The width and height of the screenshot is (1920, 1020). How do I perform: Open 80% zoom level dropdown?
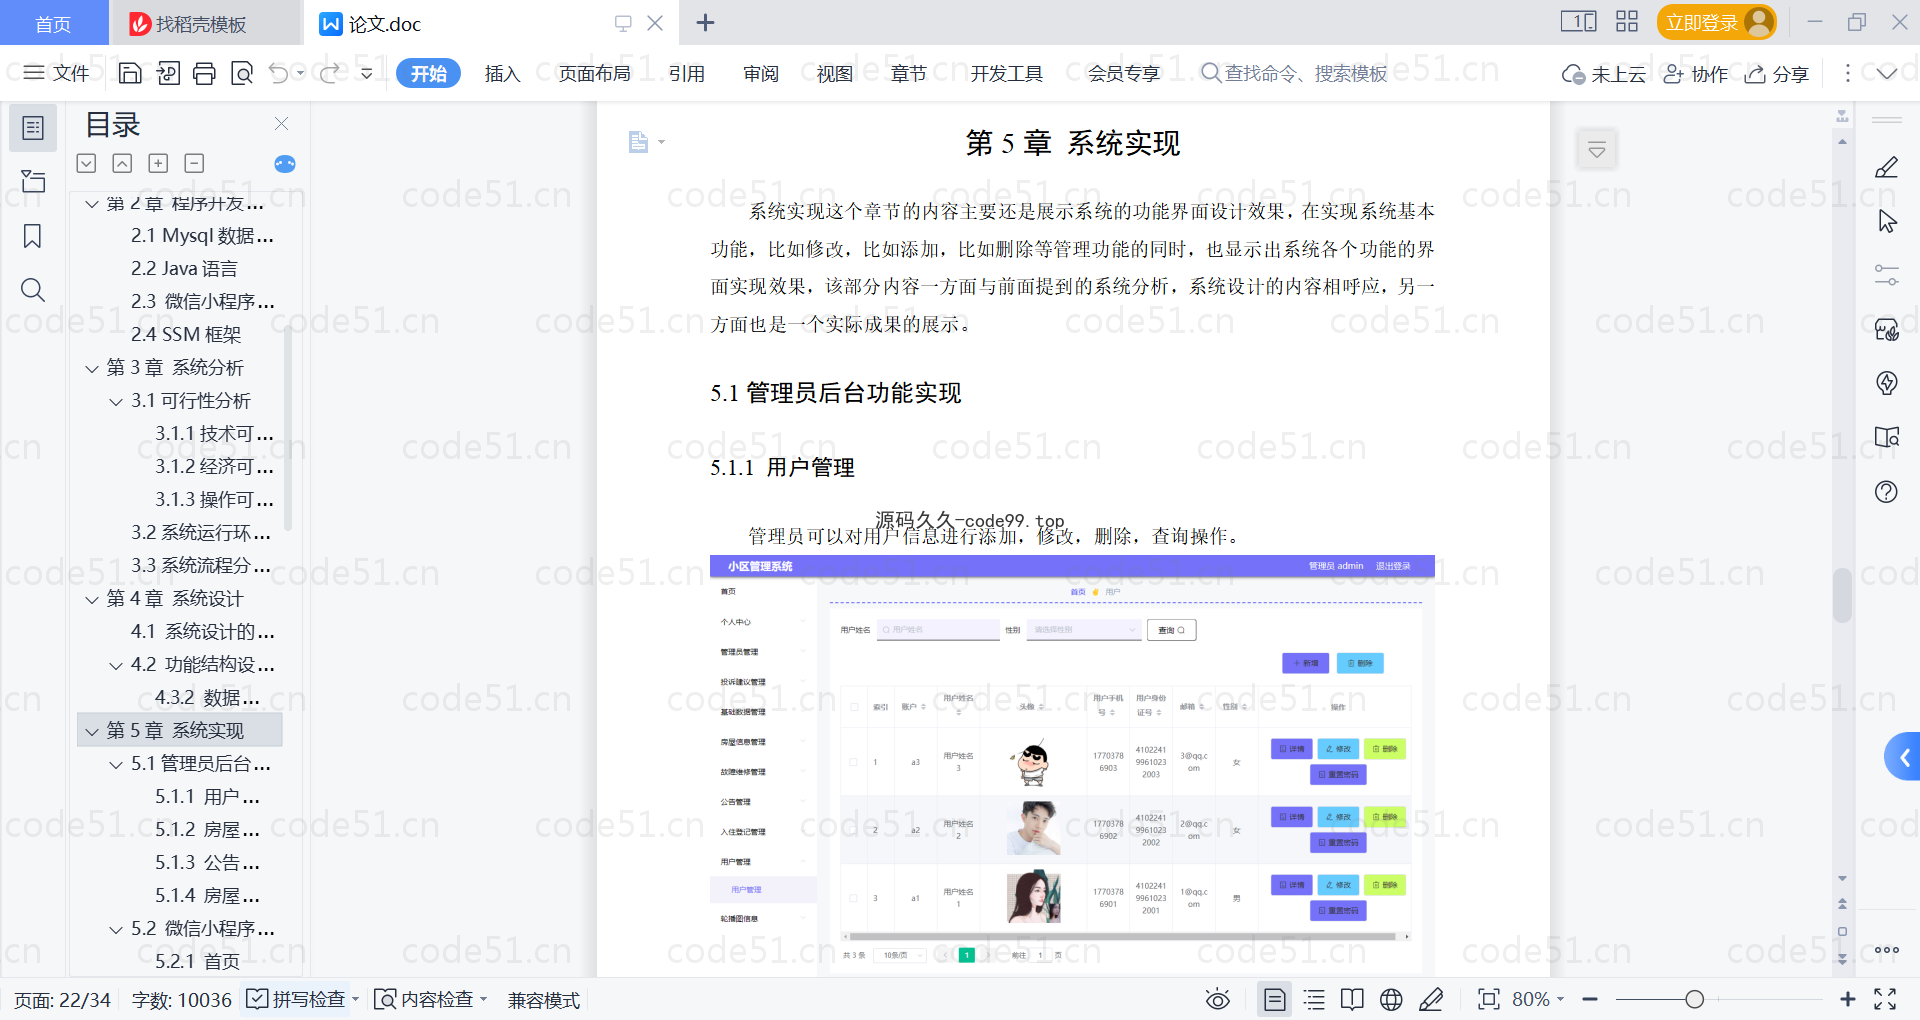pos(1538,999)
